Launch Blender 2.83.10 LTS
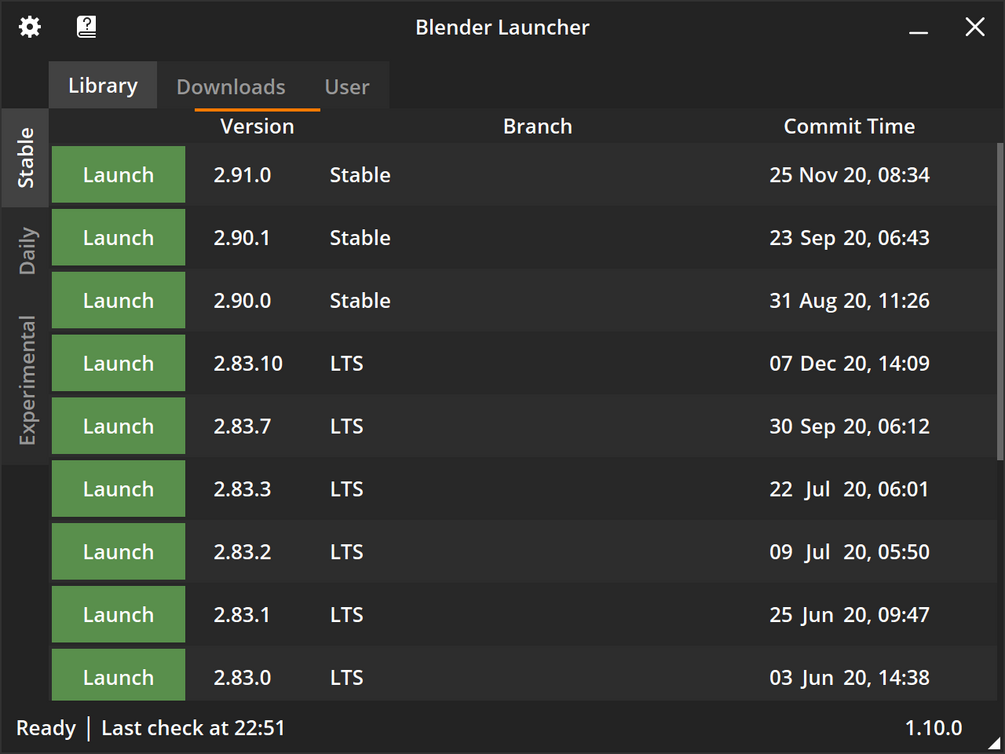 click(x=119, y=363)
